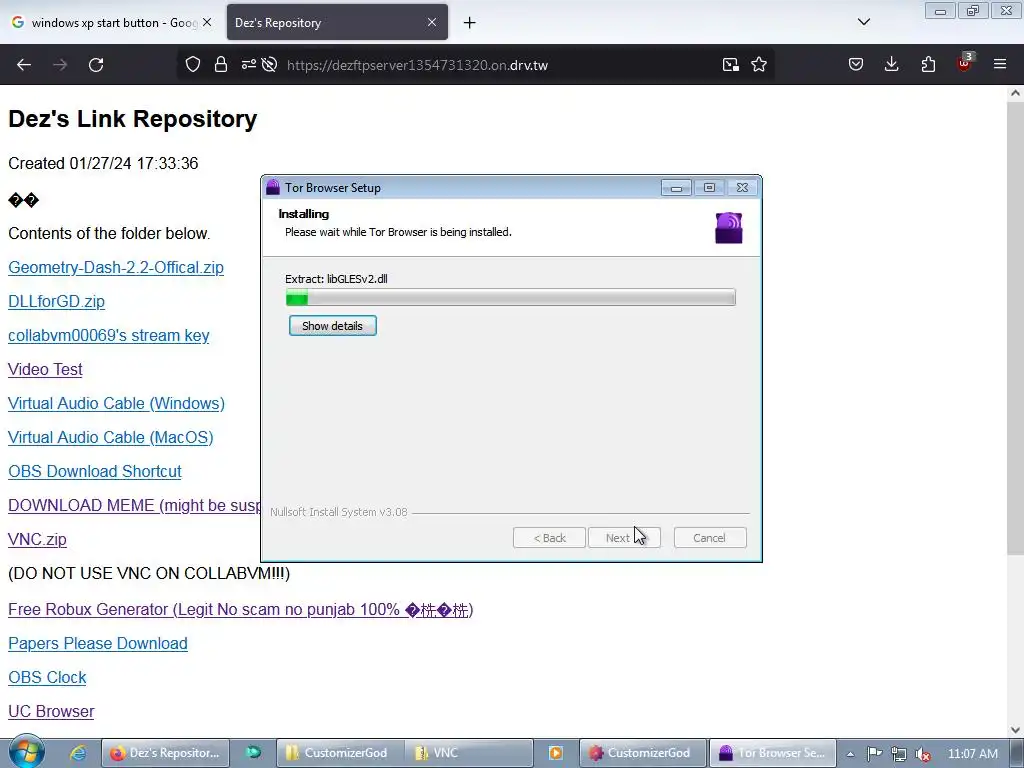Open the Pocket save icon

856,65
